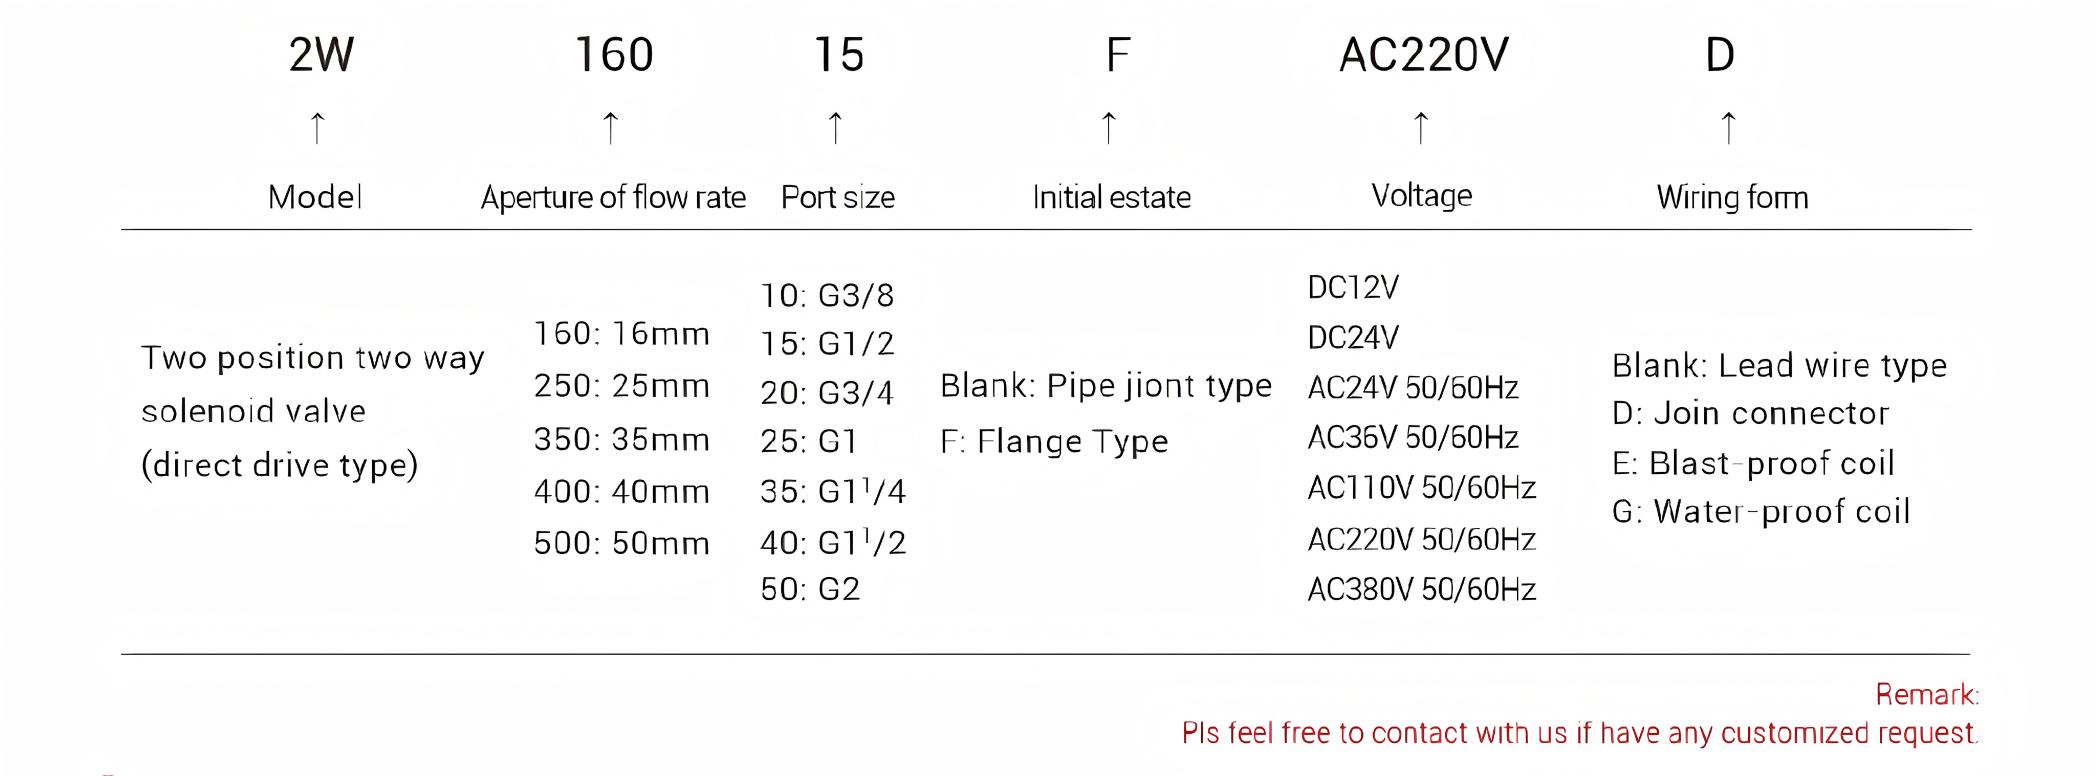Image resolution: width=2096 pixels, height=776 pixels.
Task: Select the 'F: Flange Type' option
Action: coord(1054,441)
